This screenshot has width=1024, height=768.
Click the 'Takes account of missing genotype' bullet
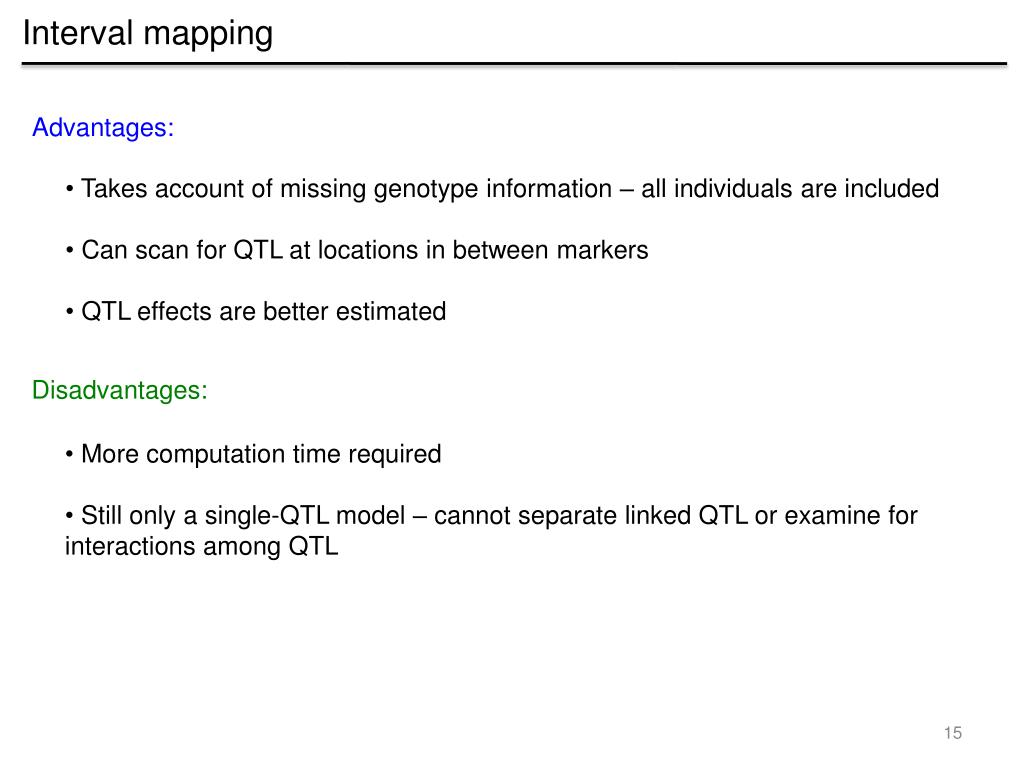(x=502, y=189)
